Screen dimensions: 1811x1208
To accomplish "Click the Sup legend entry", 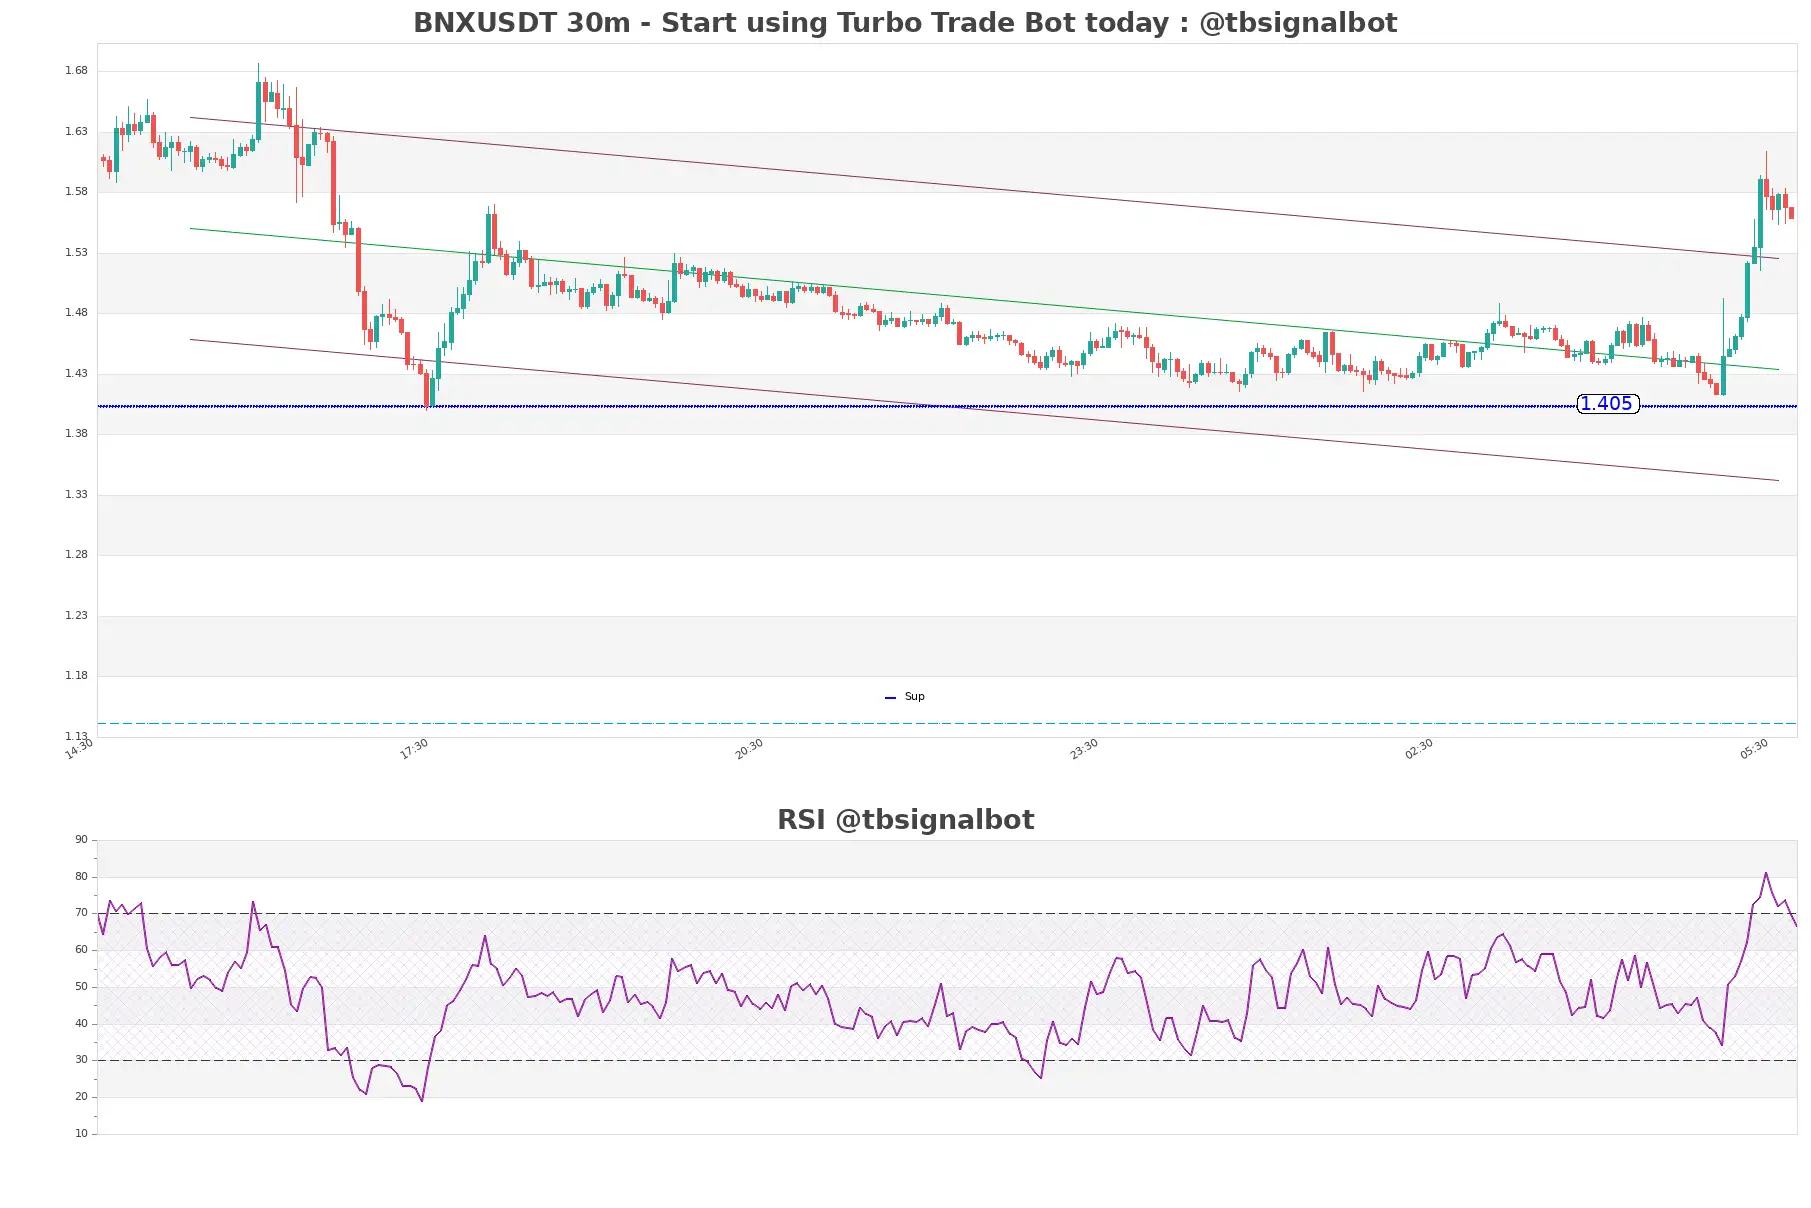I will [x=905, y=697].
